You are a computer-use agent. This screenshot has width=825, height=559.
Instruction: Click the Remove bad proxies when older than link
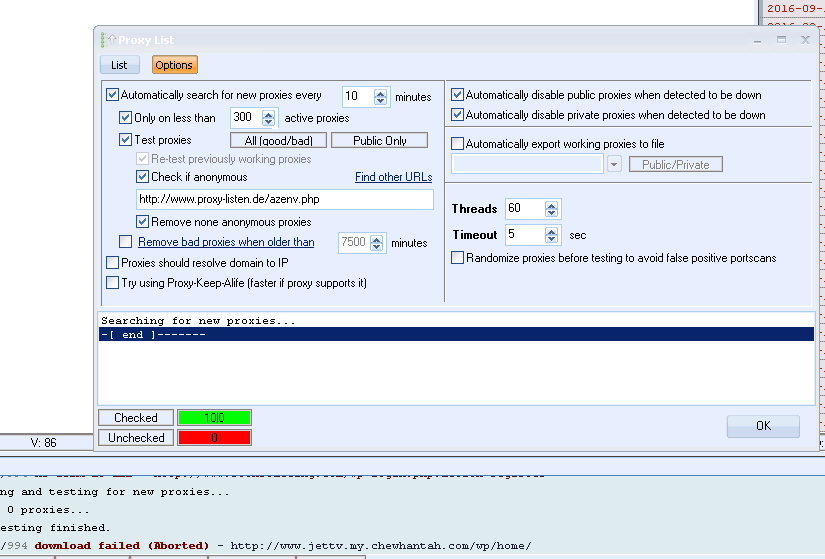(x=226, y=242)
